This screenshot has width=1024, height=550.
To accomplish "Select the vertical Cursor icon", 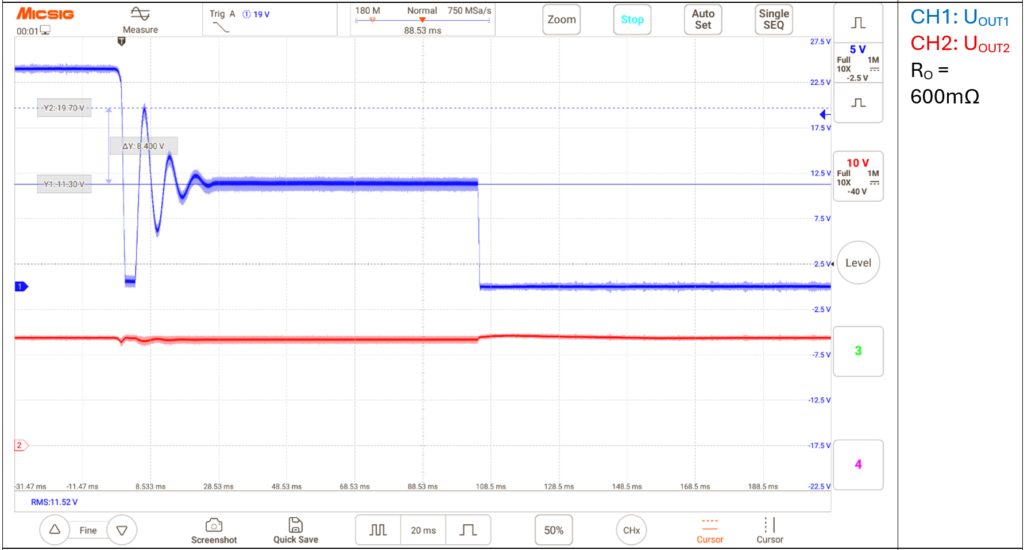I will point(769,525).
